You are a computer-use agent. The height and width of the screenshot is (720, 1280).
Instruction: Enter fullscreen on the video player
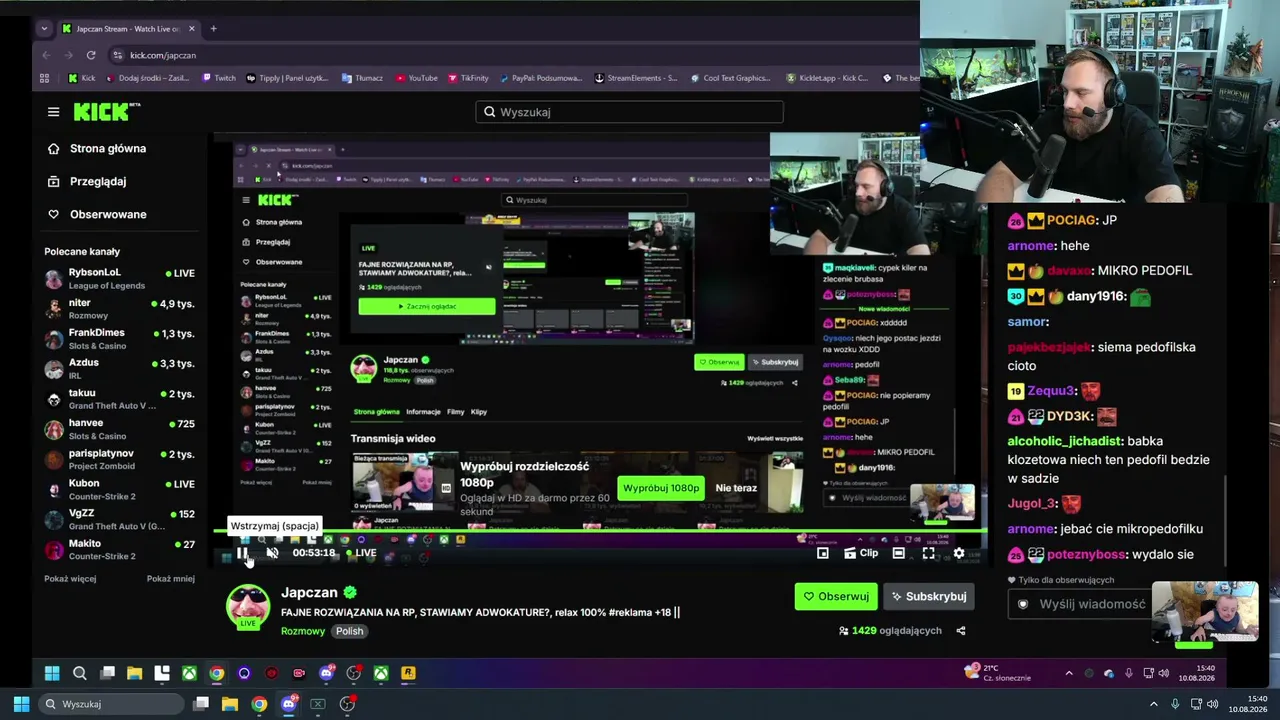928,553
